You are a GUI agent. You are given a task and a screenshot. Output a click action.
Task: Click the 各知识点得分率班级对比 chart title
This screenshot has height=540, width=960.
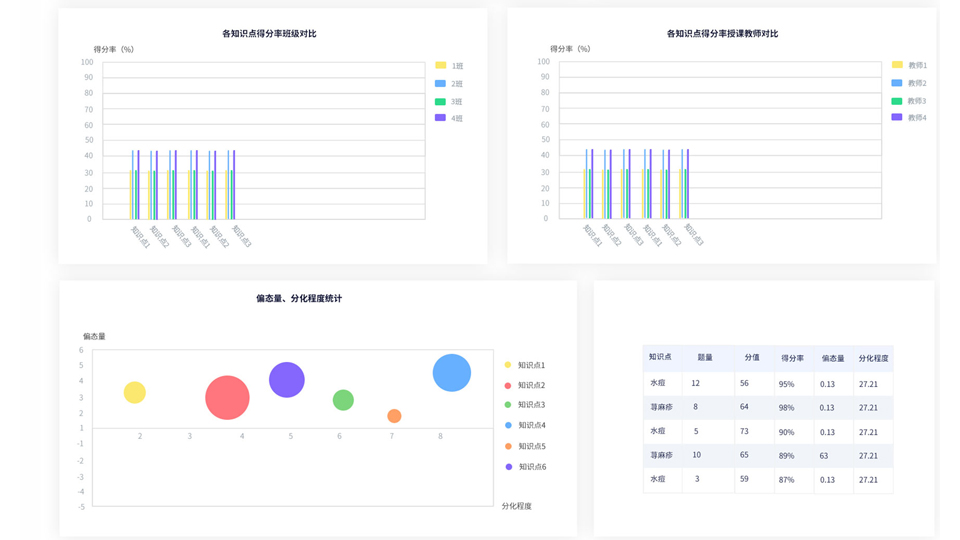pyautogui.click(x=269, y=34)
